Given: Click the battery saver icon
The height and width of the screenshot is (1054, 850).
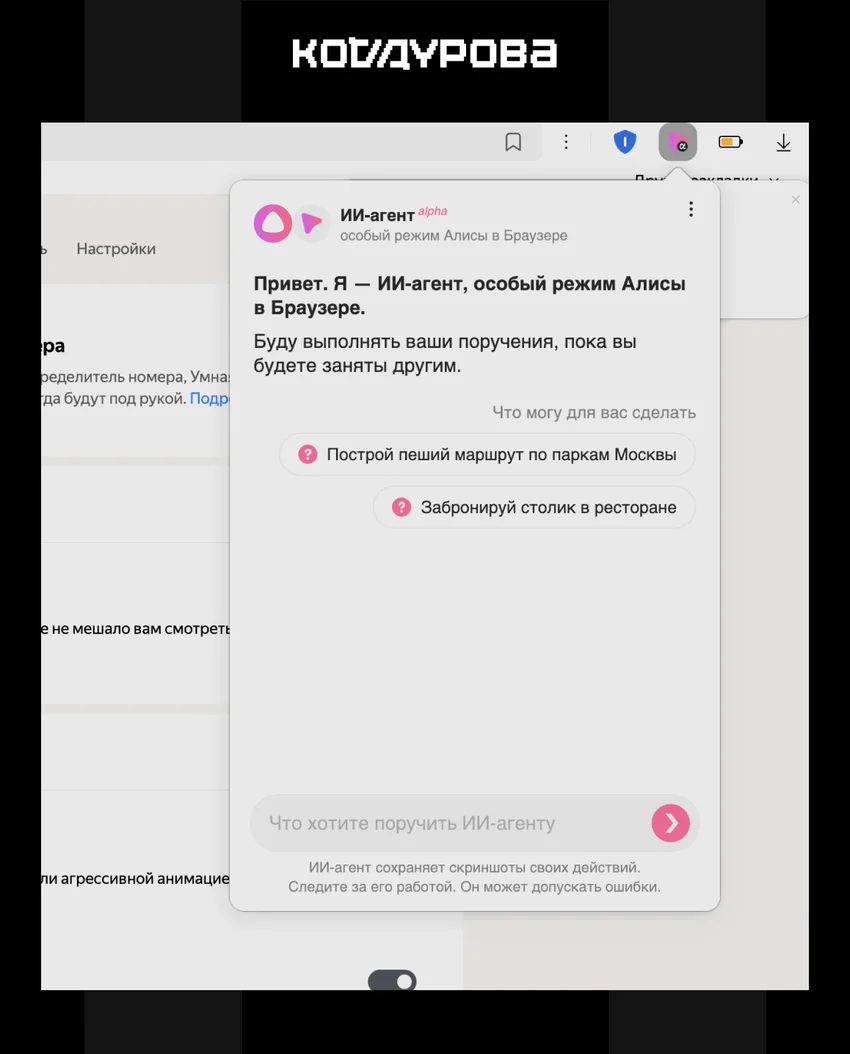Looking at the screenshot, I should coord(730,142).
